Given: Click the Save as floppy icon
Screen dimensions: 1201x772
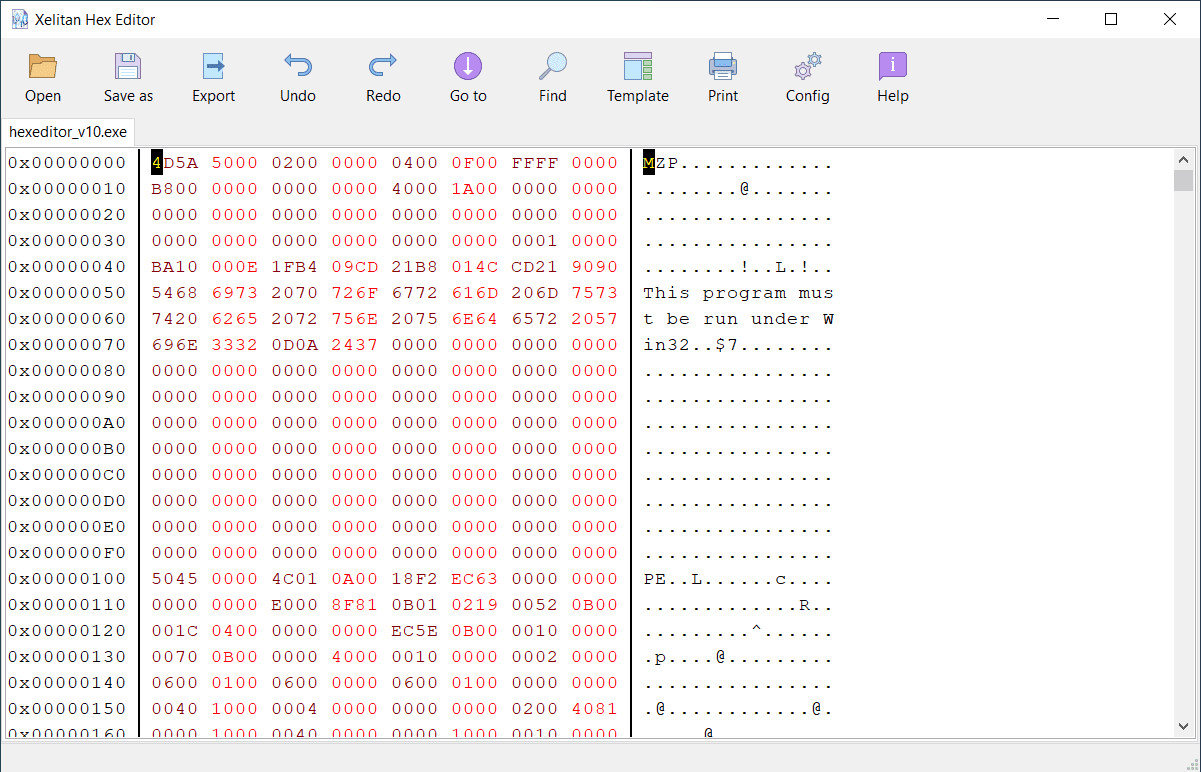Looking at the screenshot, I should pyautogui.click(x=128, y=67).
